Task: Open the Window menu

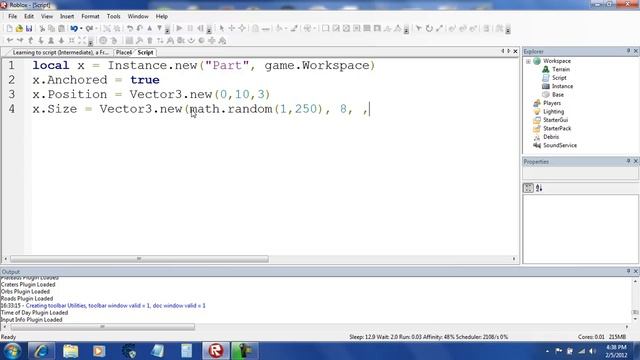Action: point(138,16)
